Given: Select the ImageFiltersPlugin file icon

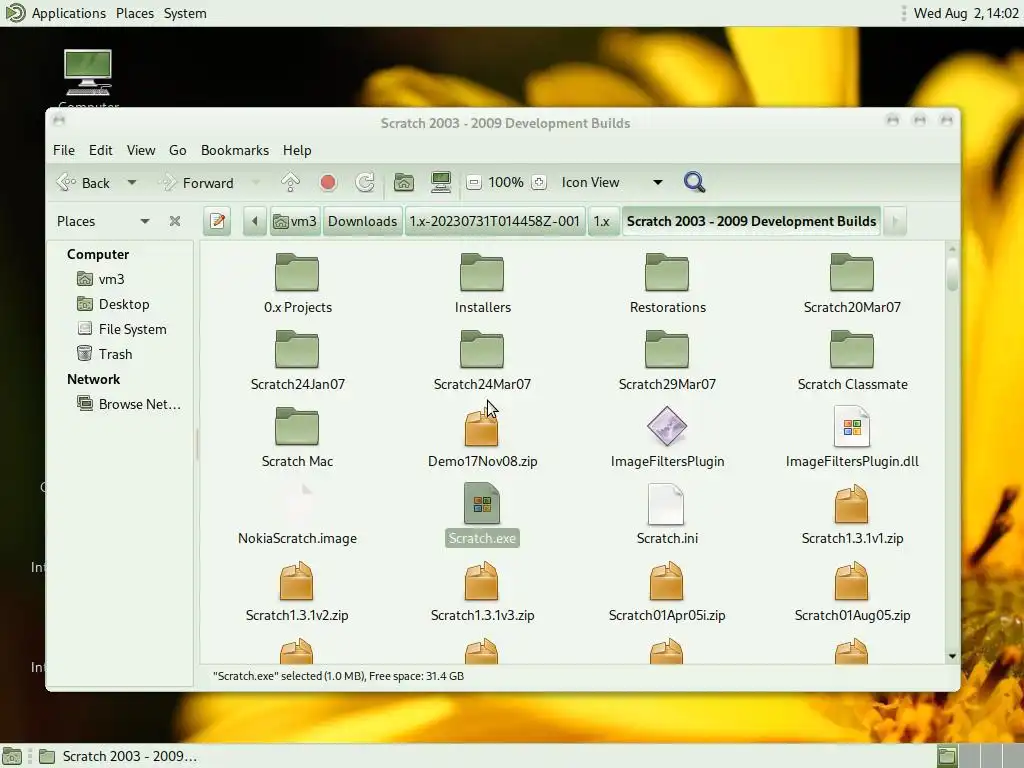Looking at the screenshot, I should coord(667,426).
